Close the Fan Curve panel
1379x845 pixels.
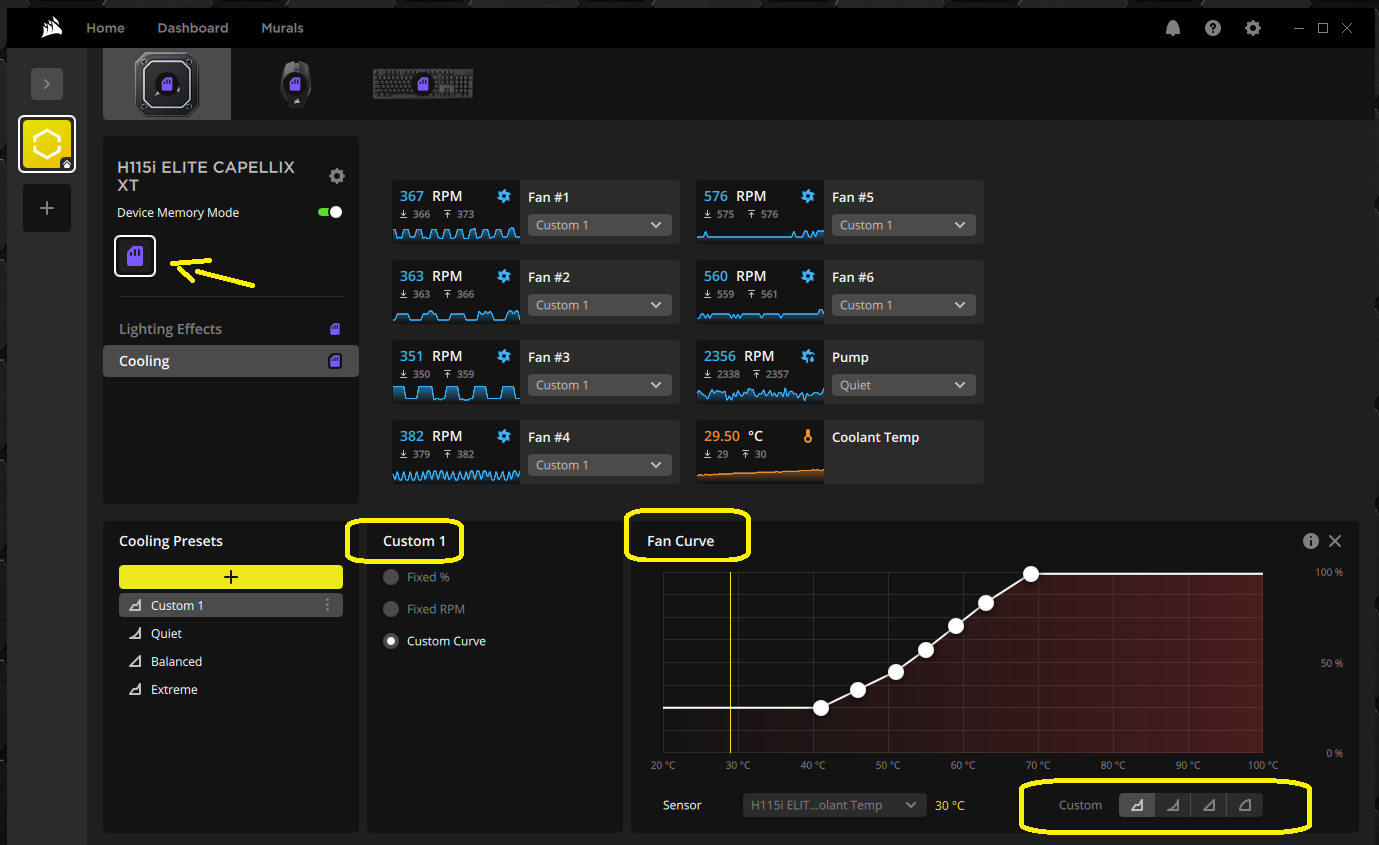pyautogui.click(x=1335, y=541)
